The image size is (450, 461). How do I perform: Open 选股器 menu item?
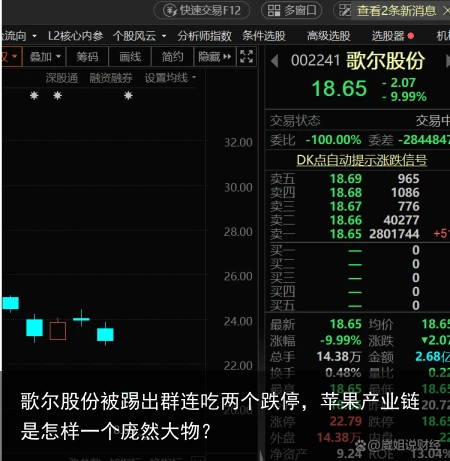tap(388, 36)
